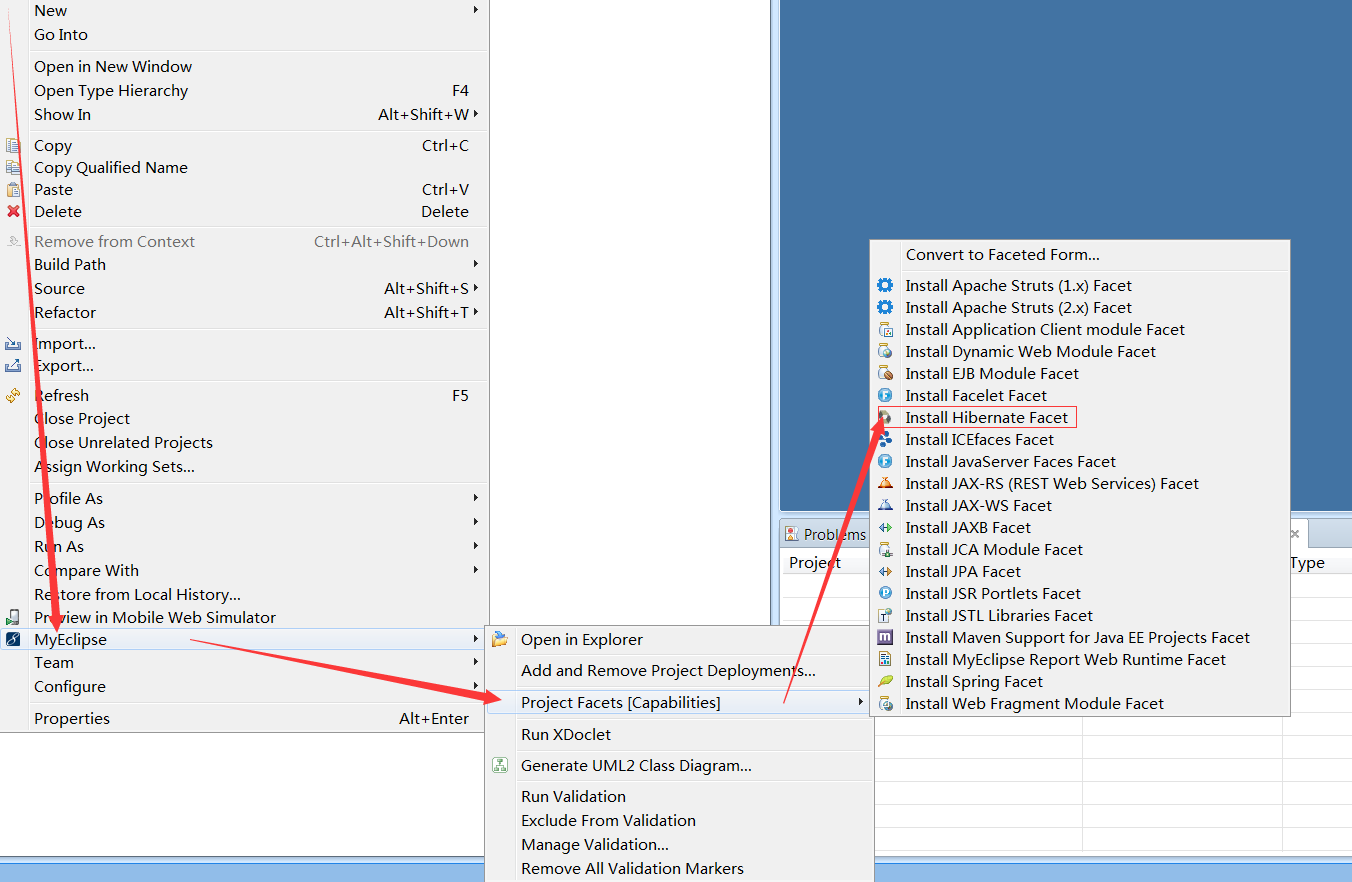Click the JCA Module facet icon
This screenshot has height=882, width=1352.
[x=885, y=549]
